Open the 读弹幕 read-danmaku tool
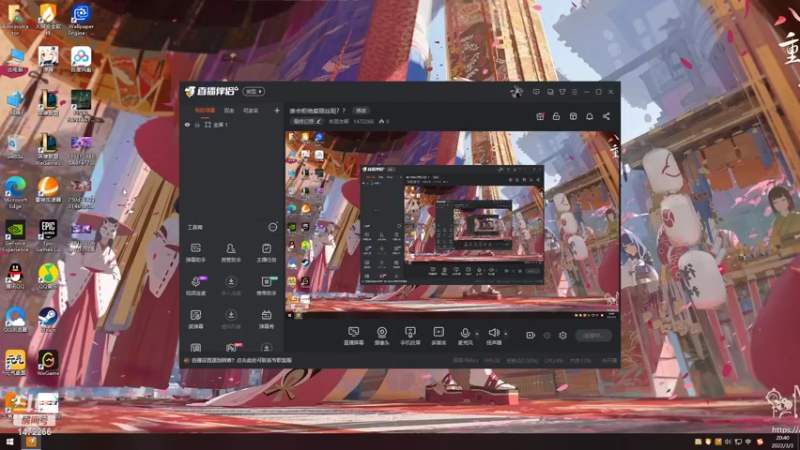 195,319
